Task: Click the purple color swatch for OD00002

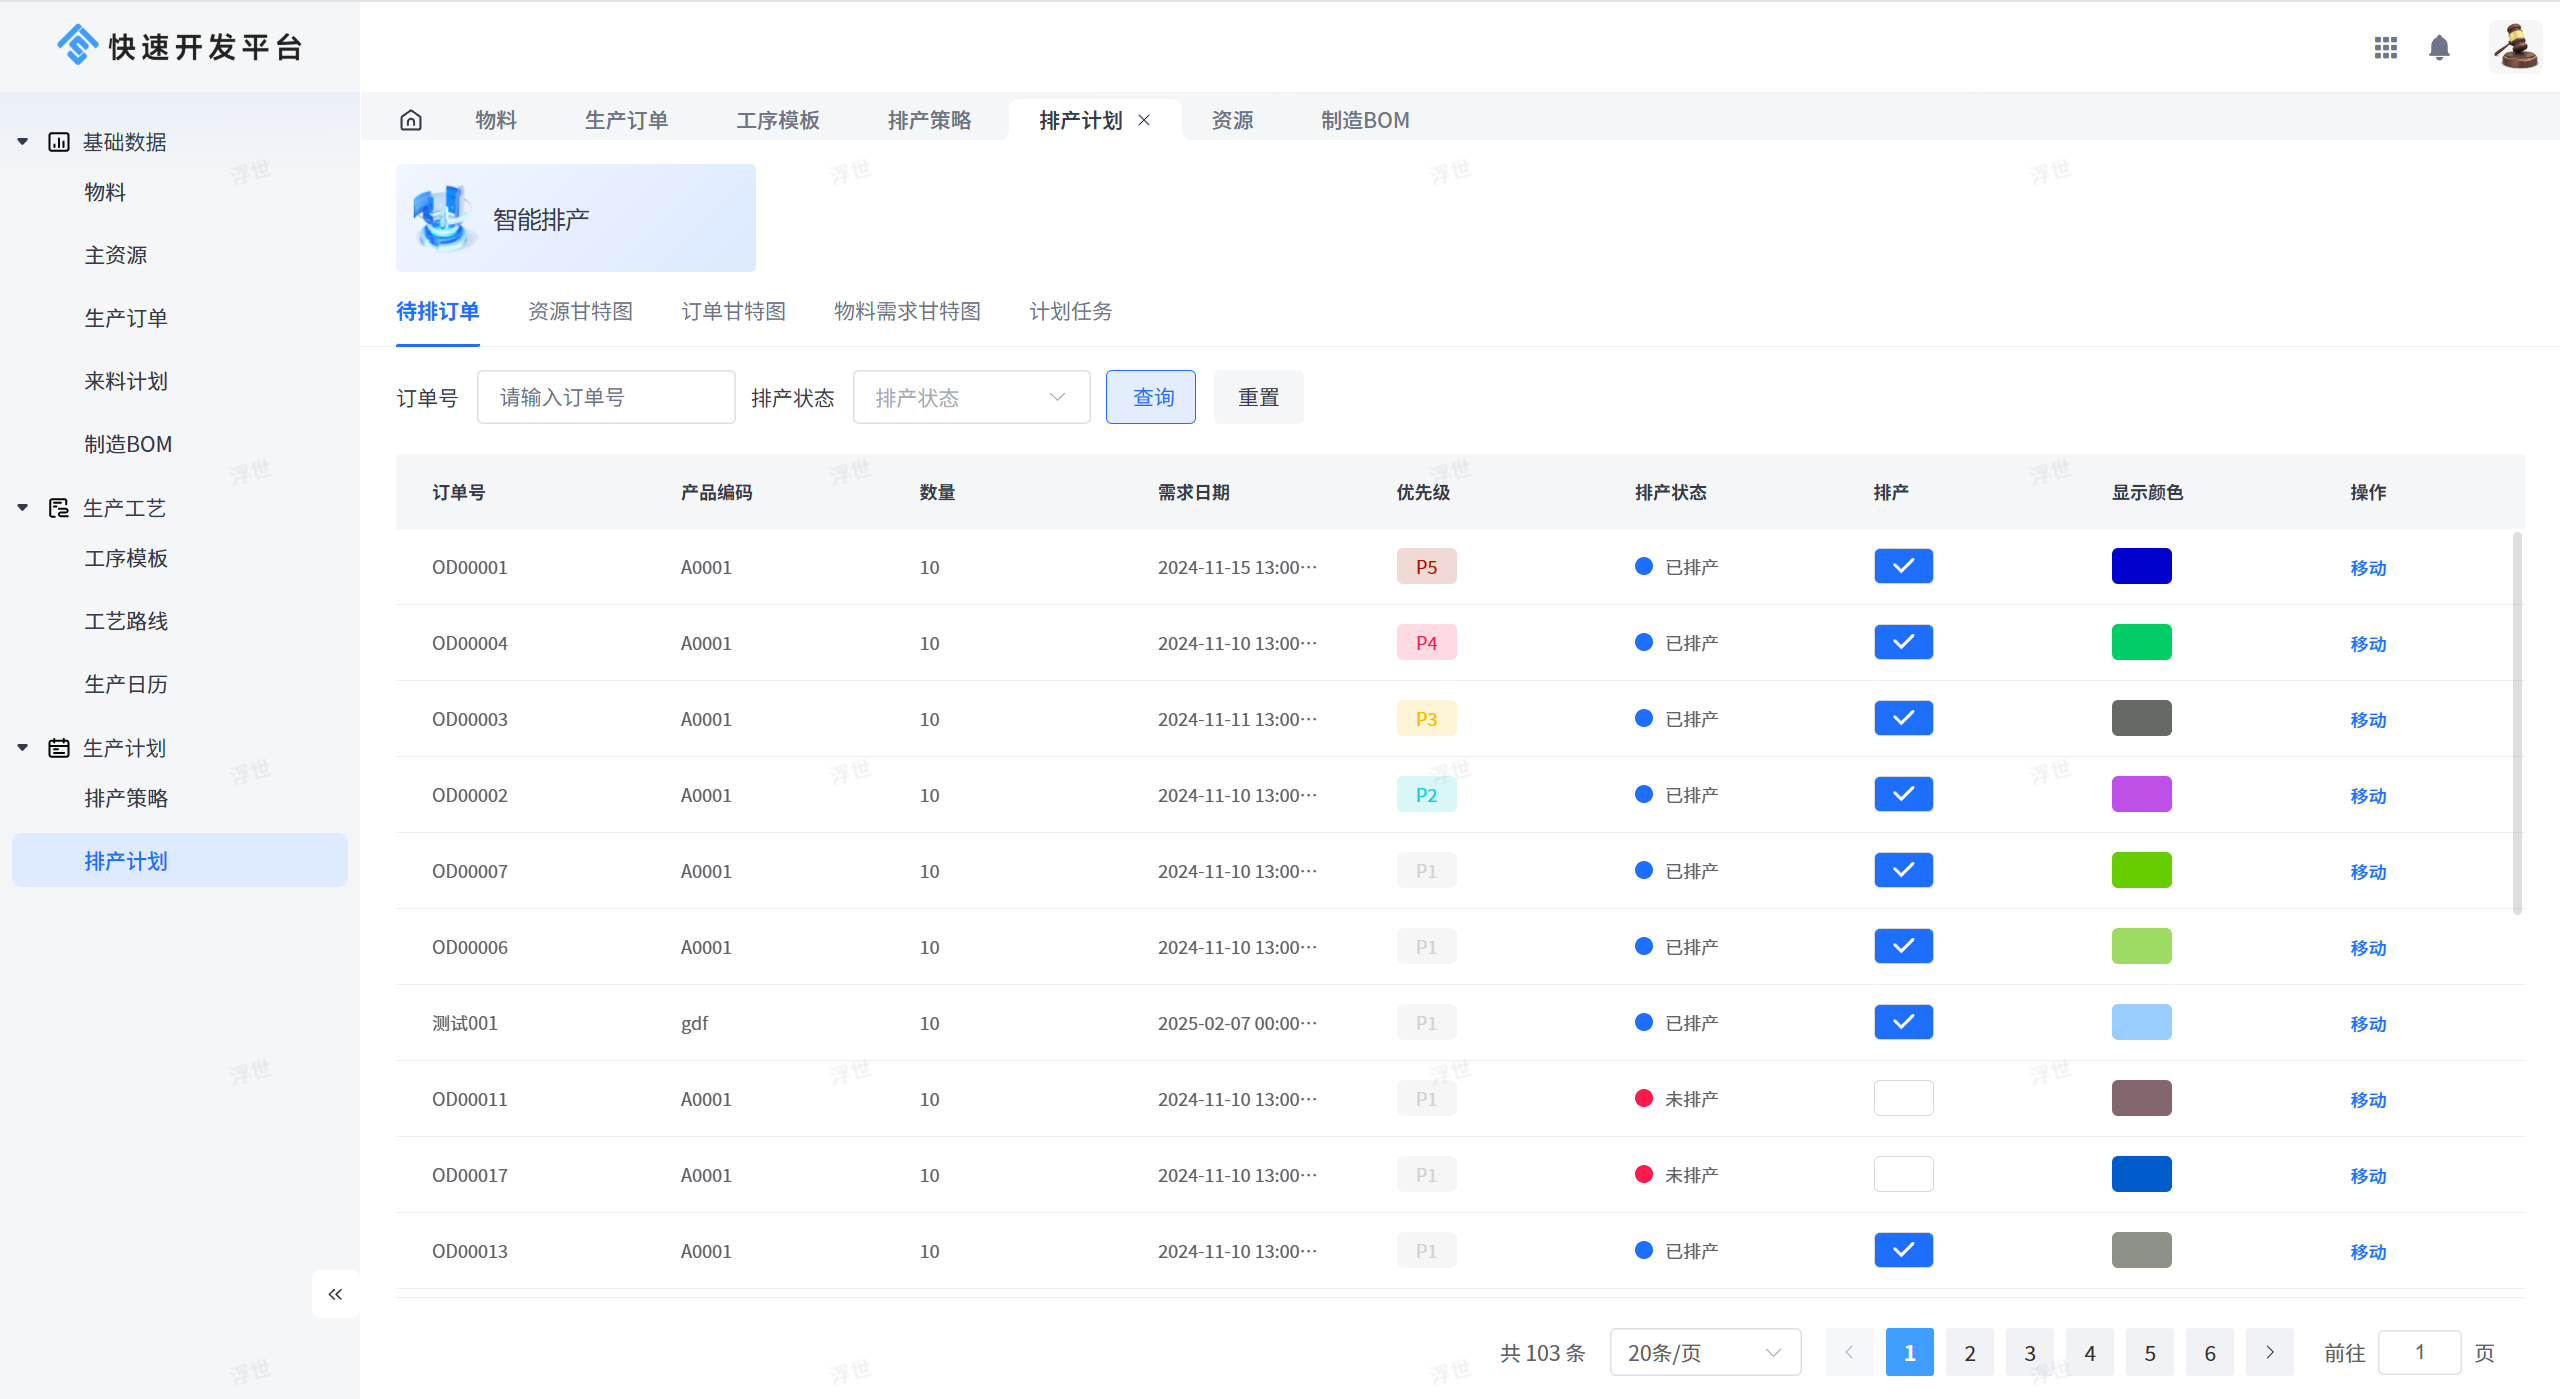Action: tap(2141, 794)
